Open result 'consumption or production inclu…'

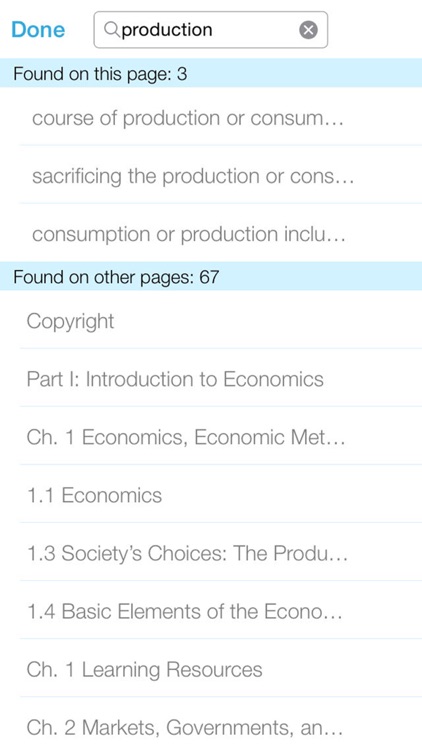[x=221, y=234]
